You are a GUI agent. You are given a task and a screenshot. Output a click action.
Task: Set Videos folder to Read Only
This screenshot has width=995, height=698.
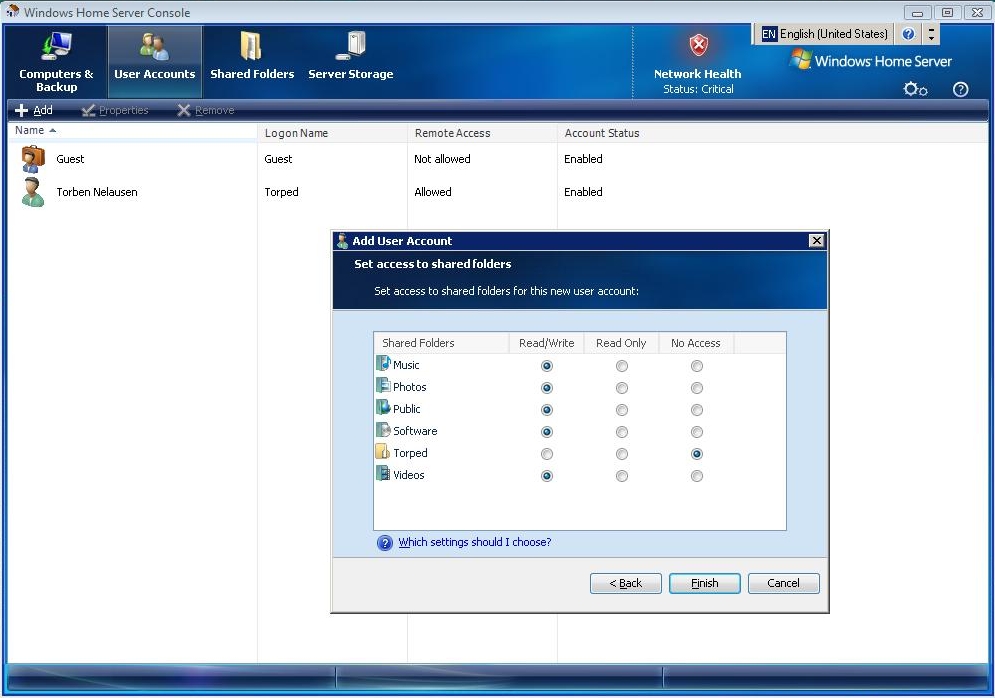click(622, 476)
